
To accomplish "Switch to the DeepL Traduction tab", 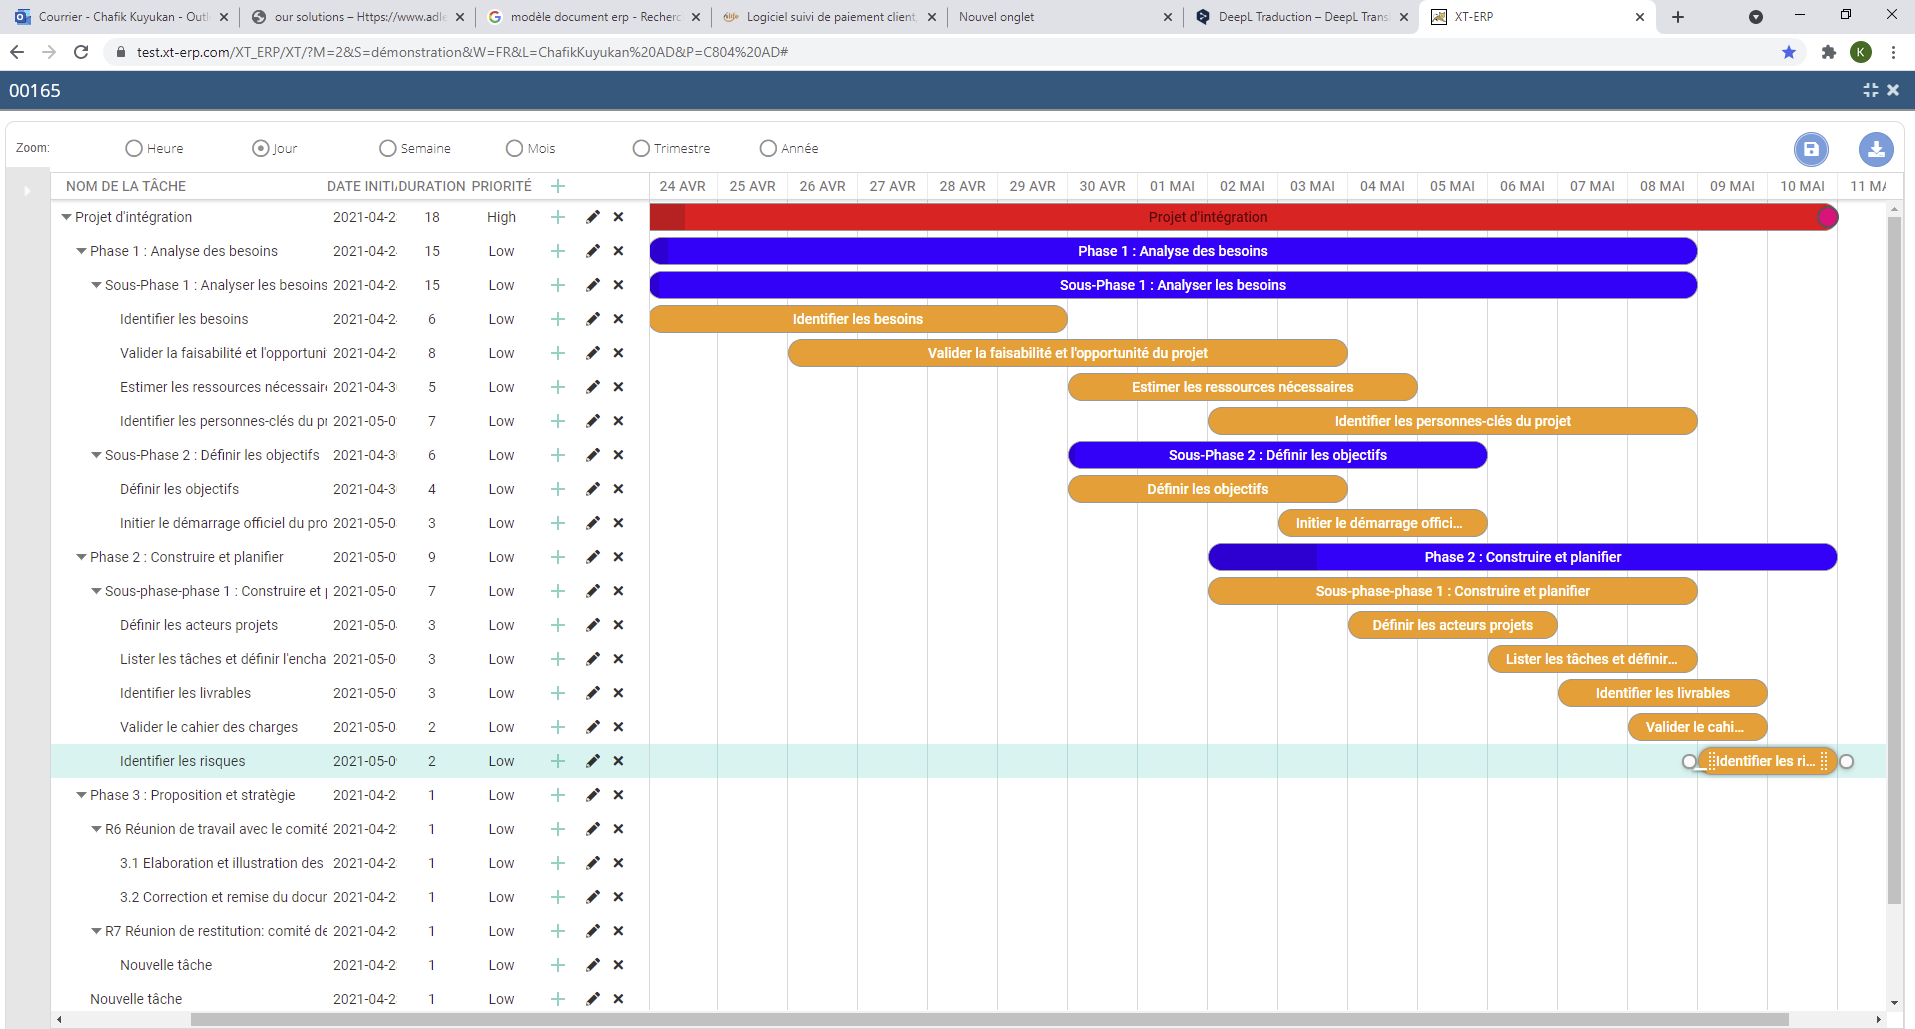I will (x=1302, y=17).
